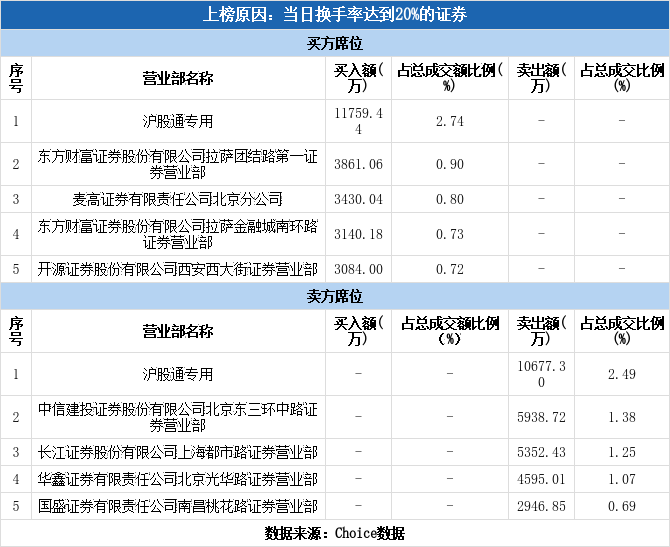Select sell amount 10677.30 for 沪股通专用

(541, 374)
